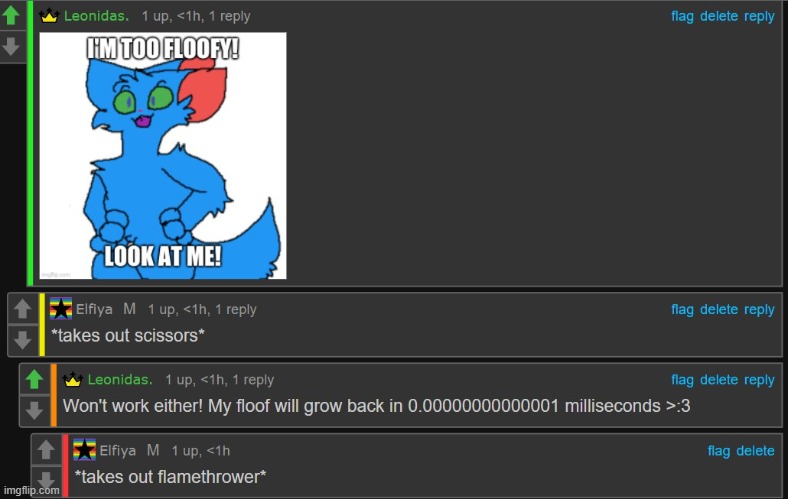Click Elfiya's rainbow star avatar on scissors comment
The width and height of the screenshot is (788, 499).
tap(61, 309)
